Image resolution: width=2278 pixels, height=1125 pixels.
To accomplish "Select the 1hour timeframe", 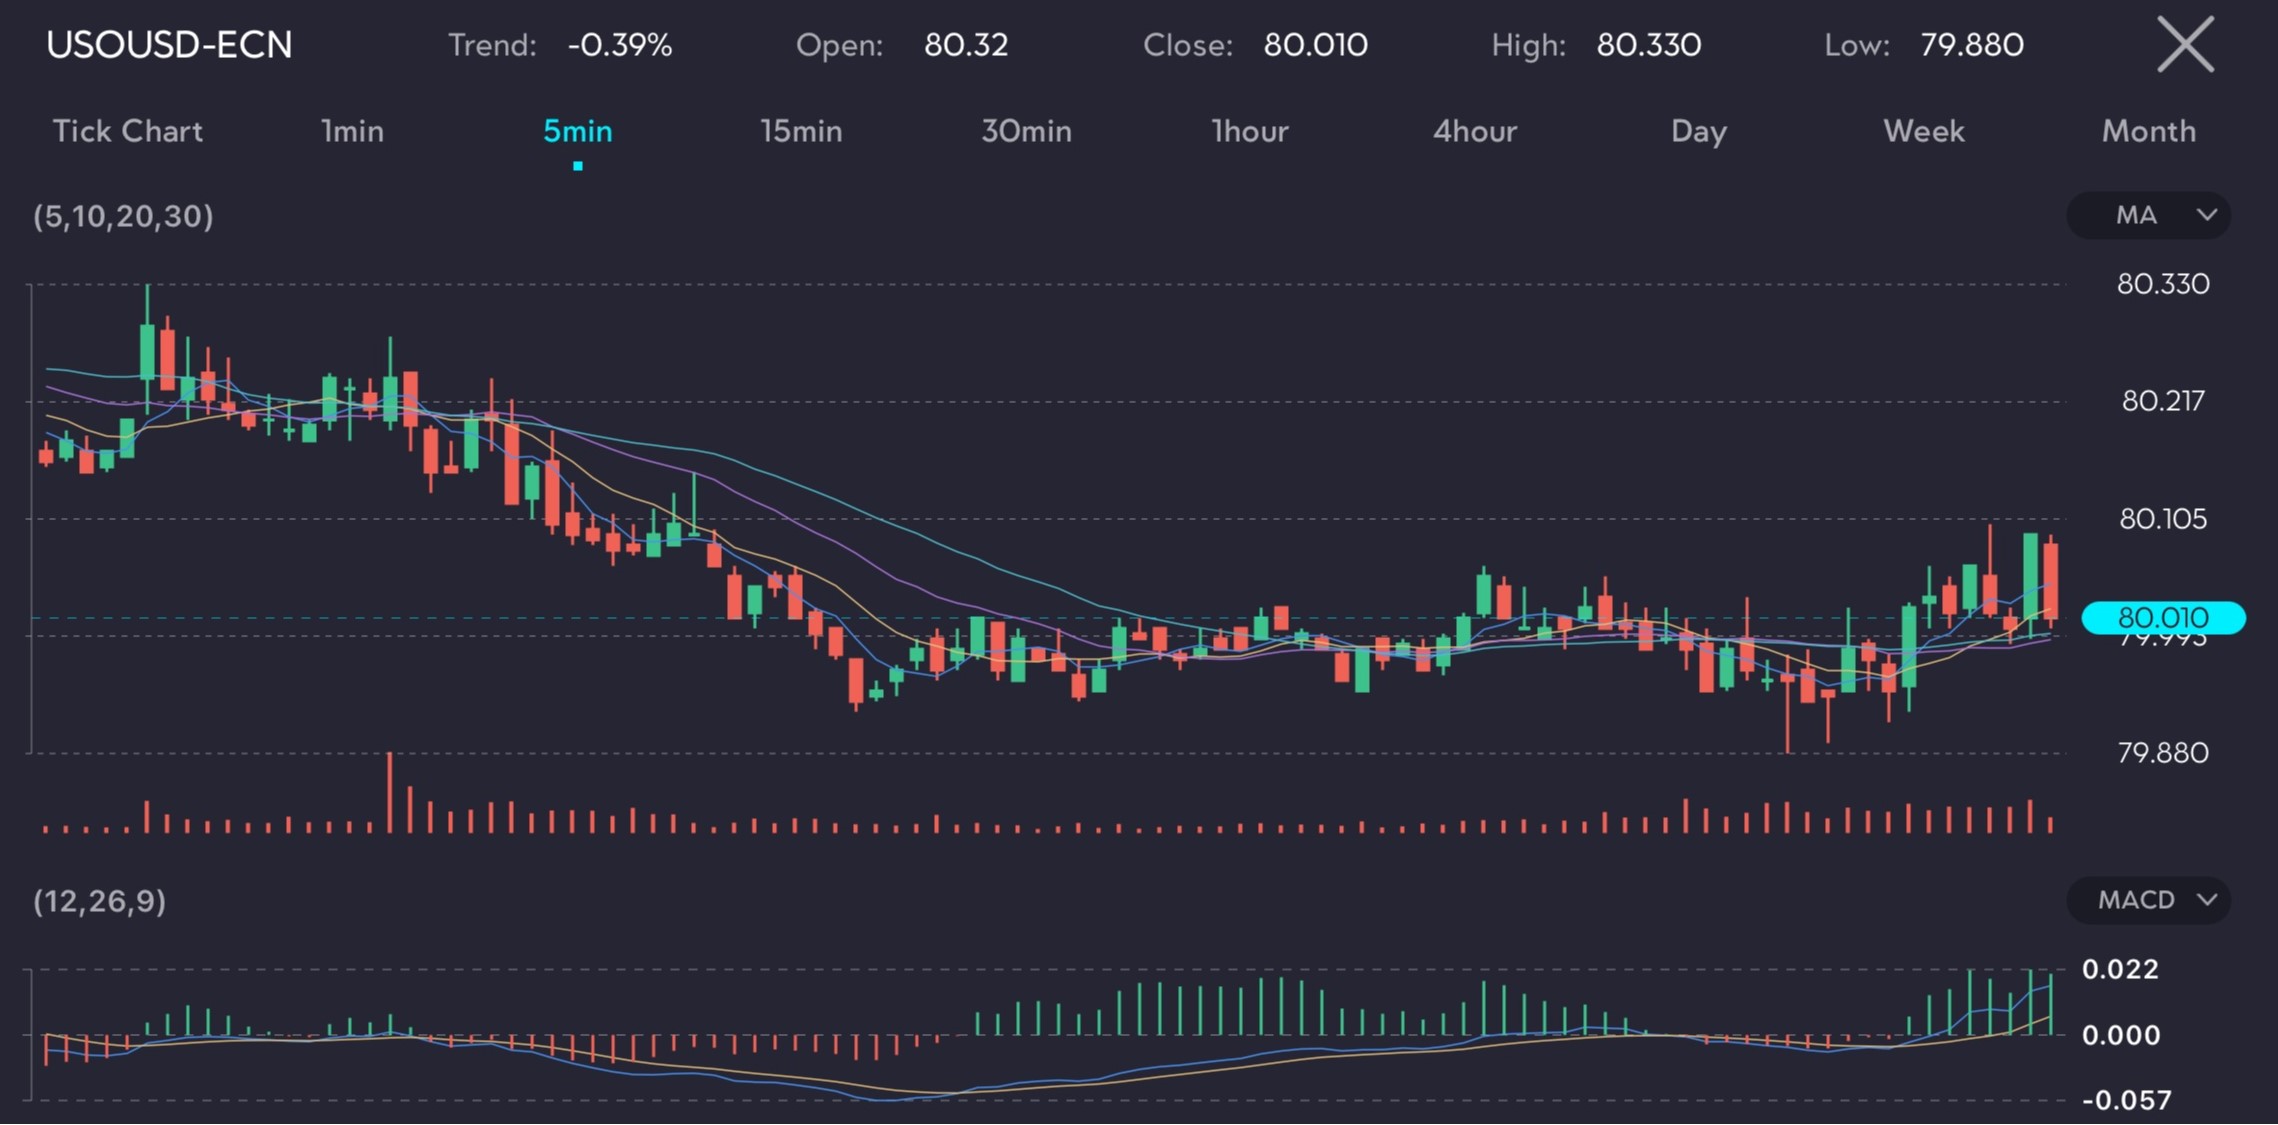I will [1250, 131].
